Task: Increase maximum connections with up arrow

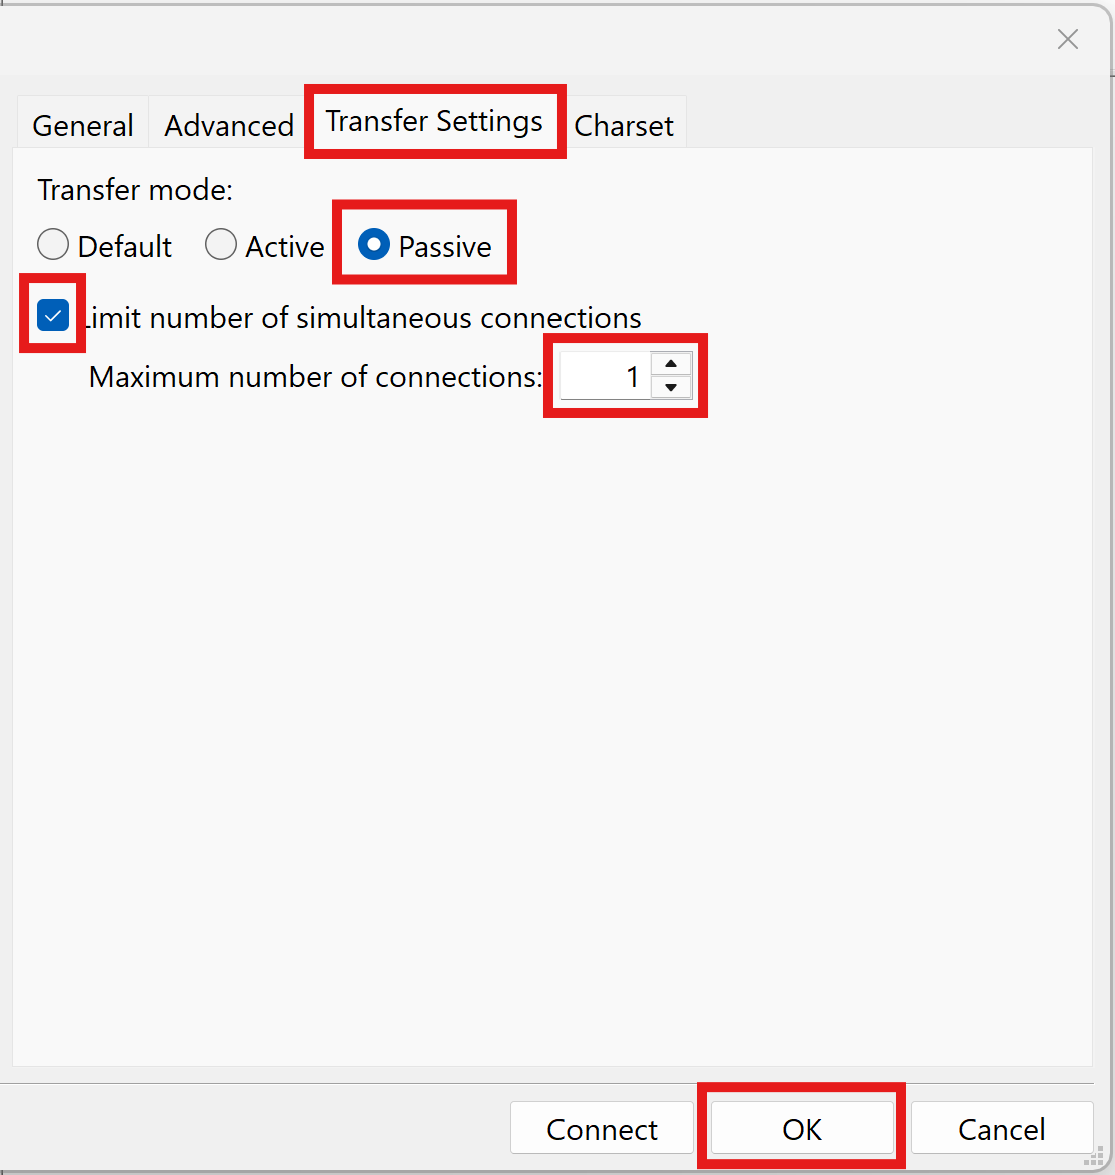Action: point(671,365)
